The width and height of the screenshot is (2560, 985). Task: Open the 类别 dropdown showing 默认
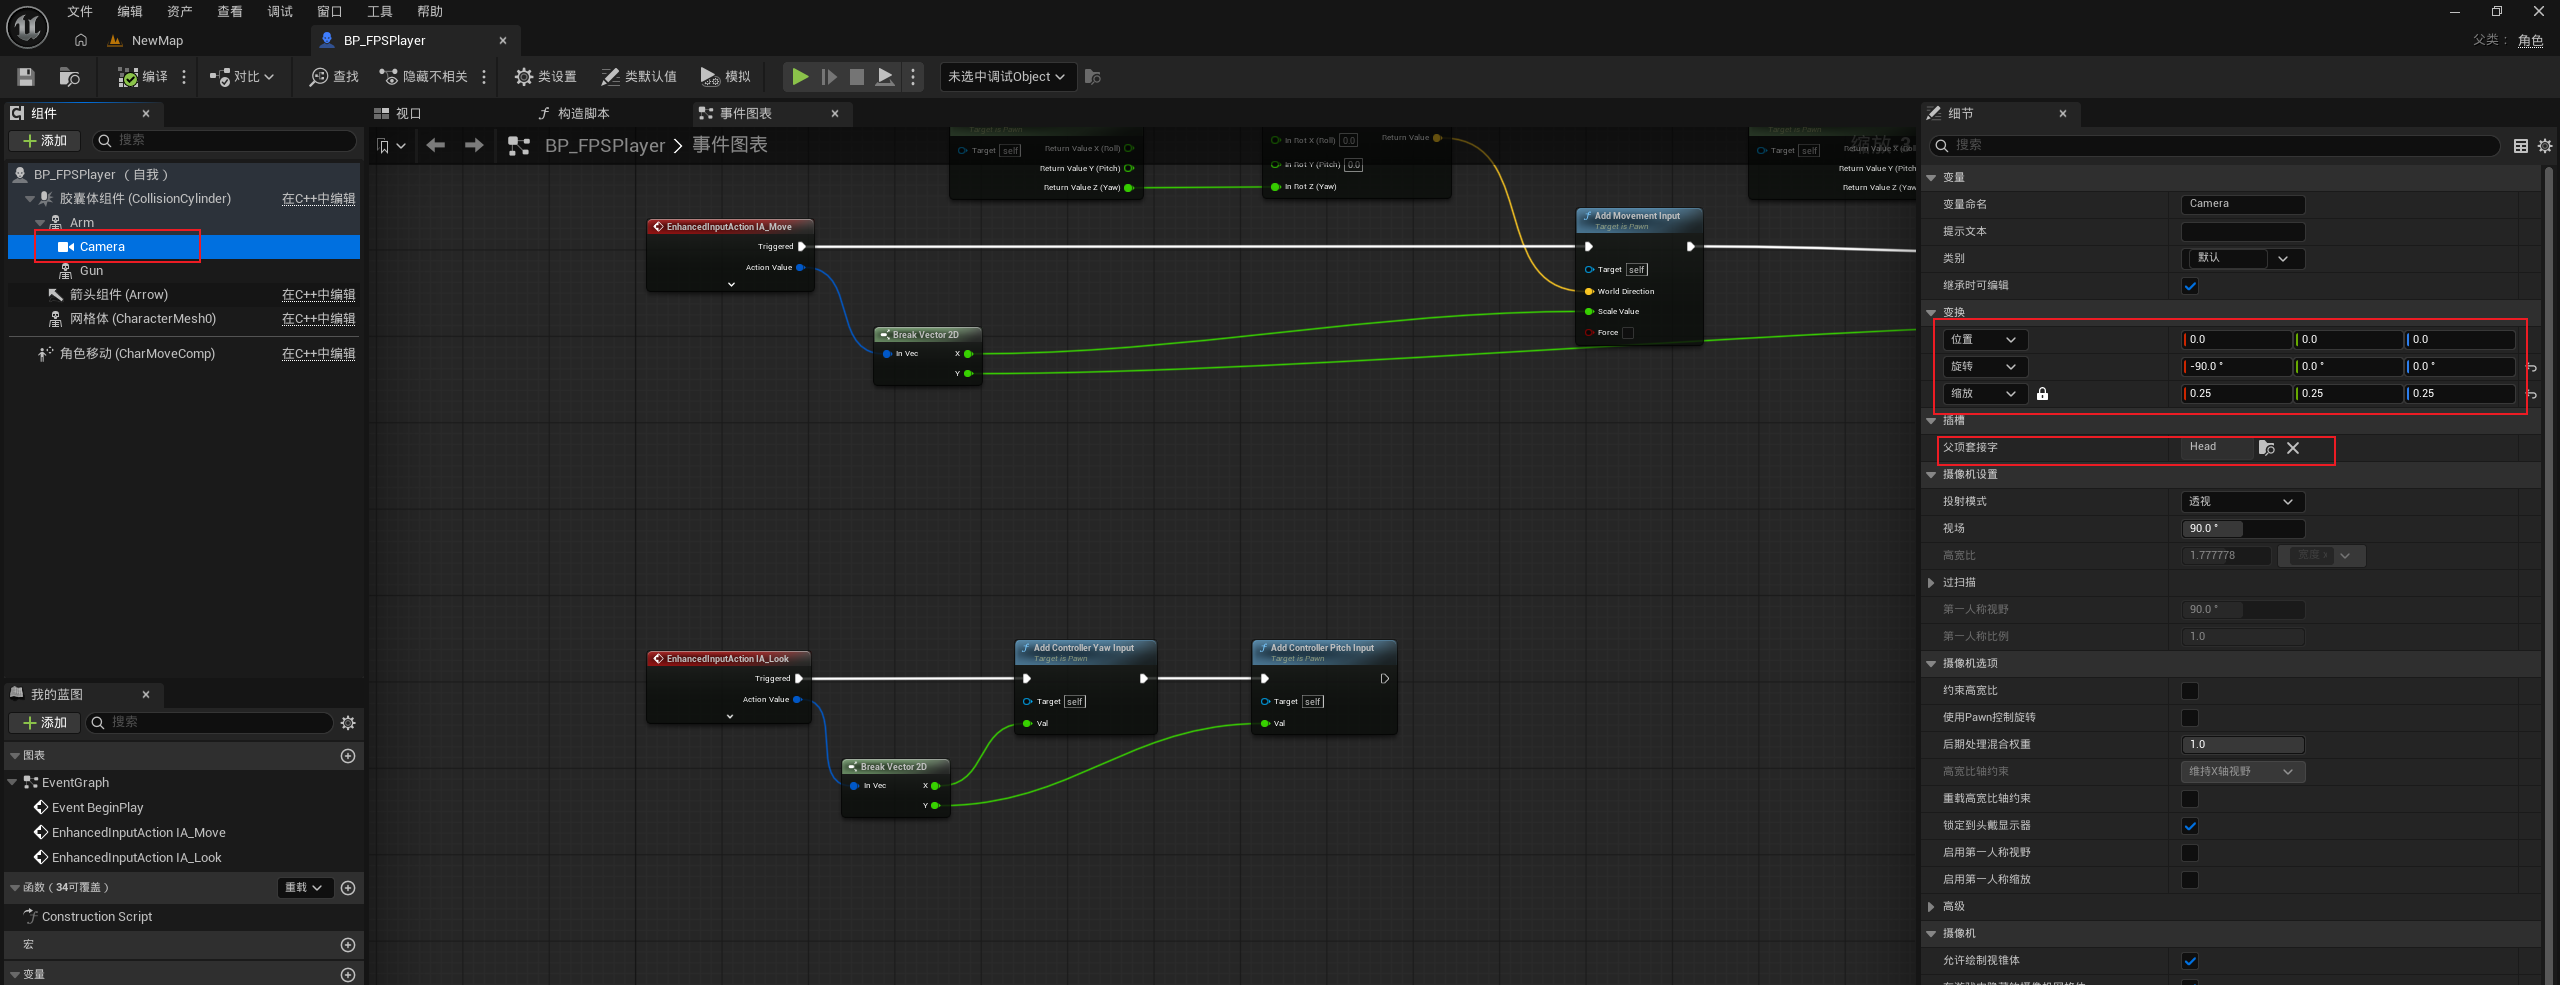(x=2243, y=258)
